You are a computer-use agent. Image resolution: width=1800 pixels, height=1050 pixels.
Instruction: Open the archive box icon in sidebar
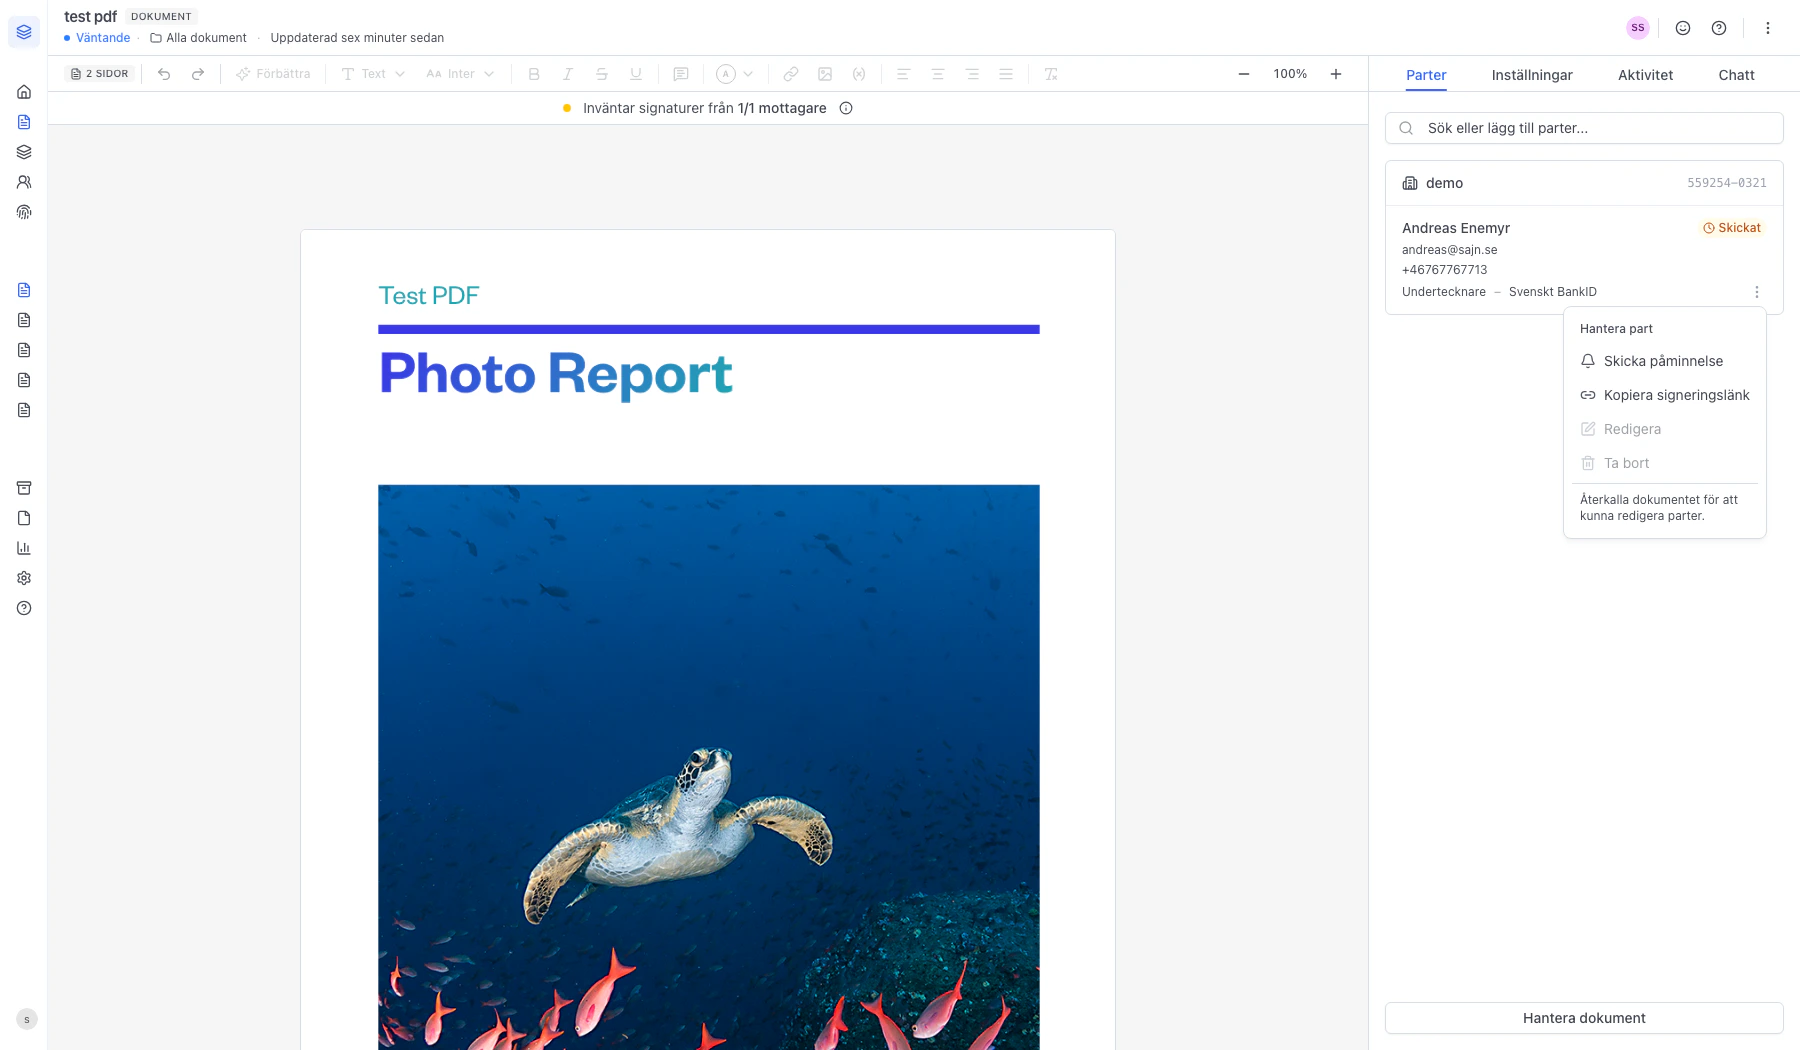point(24,488)
